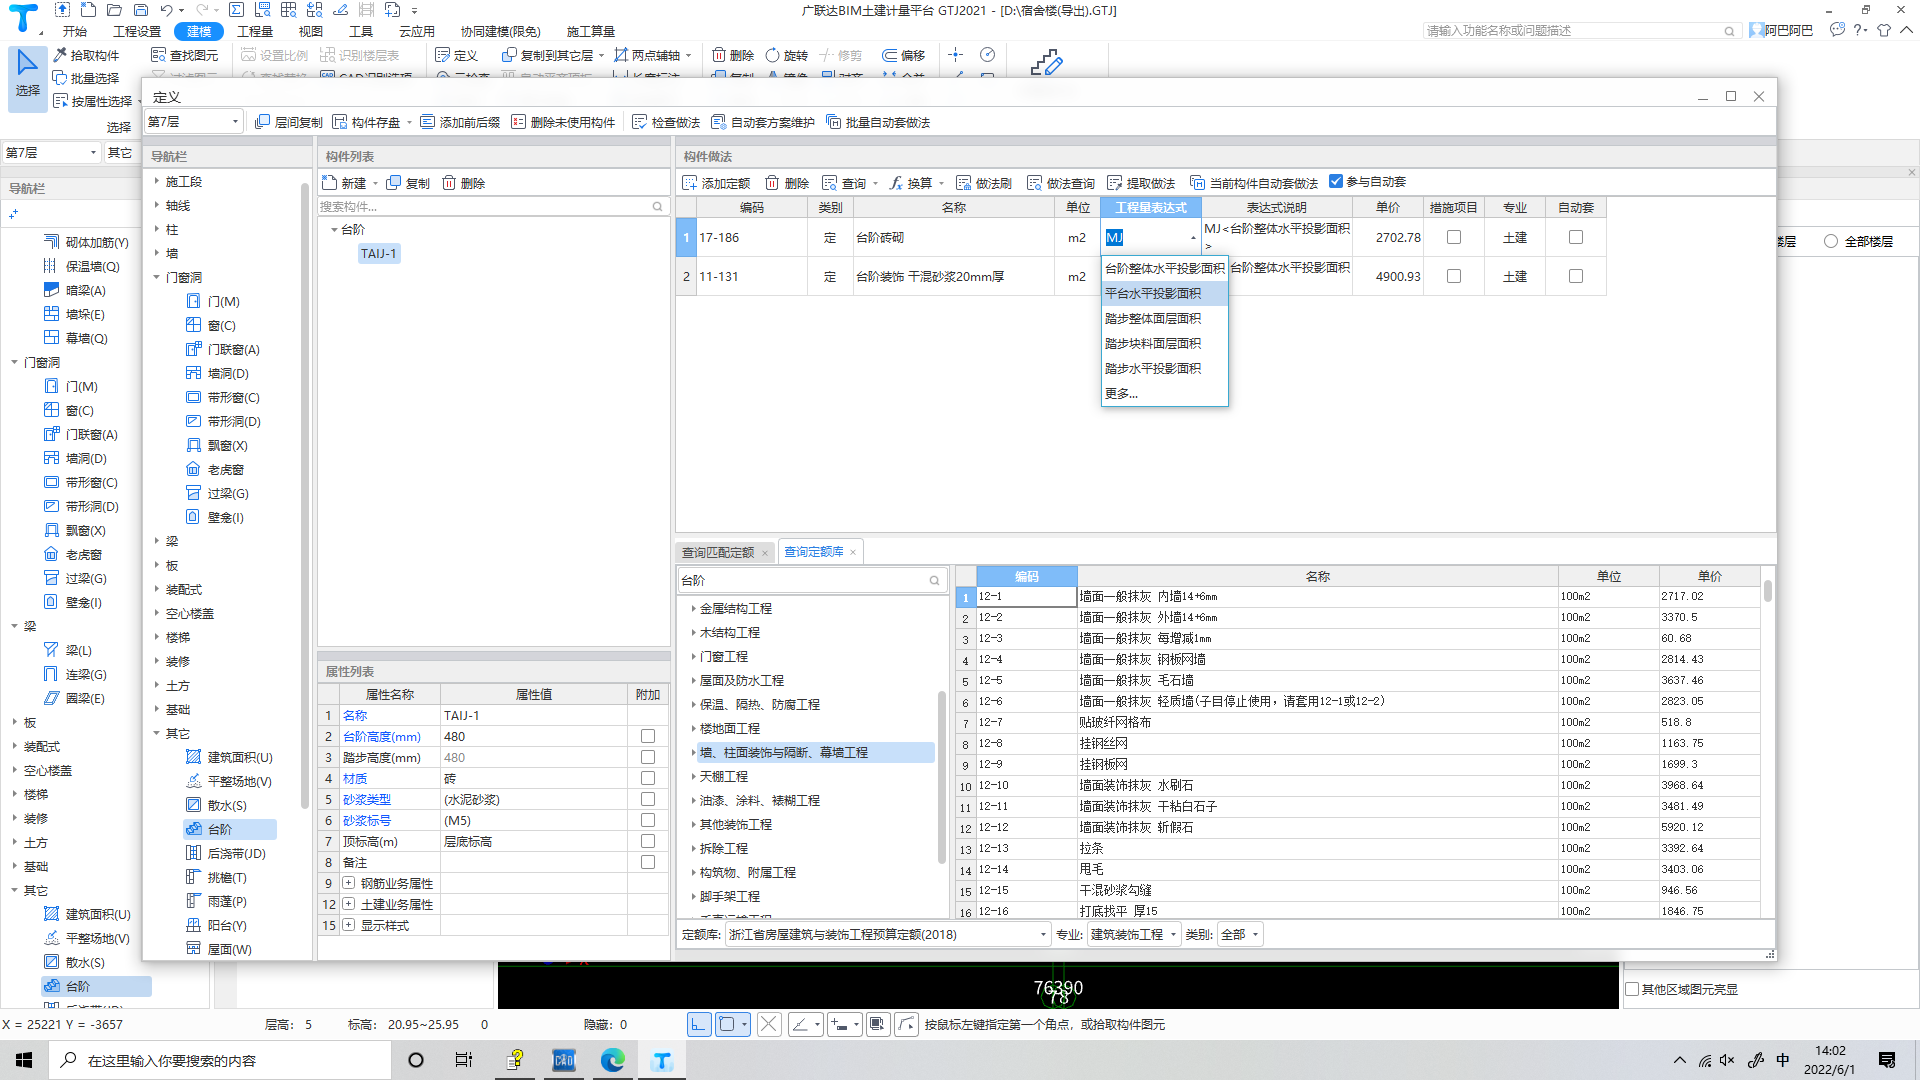
Task: Click the 删除未使用构件 icon
Action: coord(518,122)
